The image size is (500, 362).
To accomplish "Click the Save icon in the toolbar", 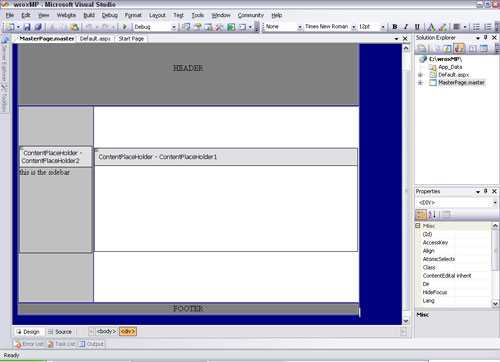I will (27, 27).
